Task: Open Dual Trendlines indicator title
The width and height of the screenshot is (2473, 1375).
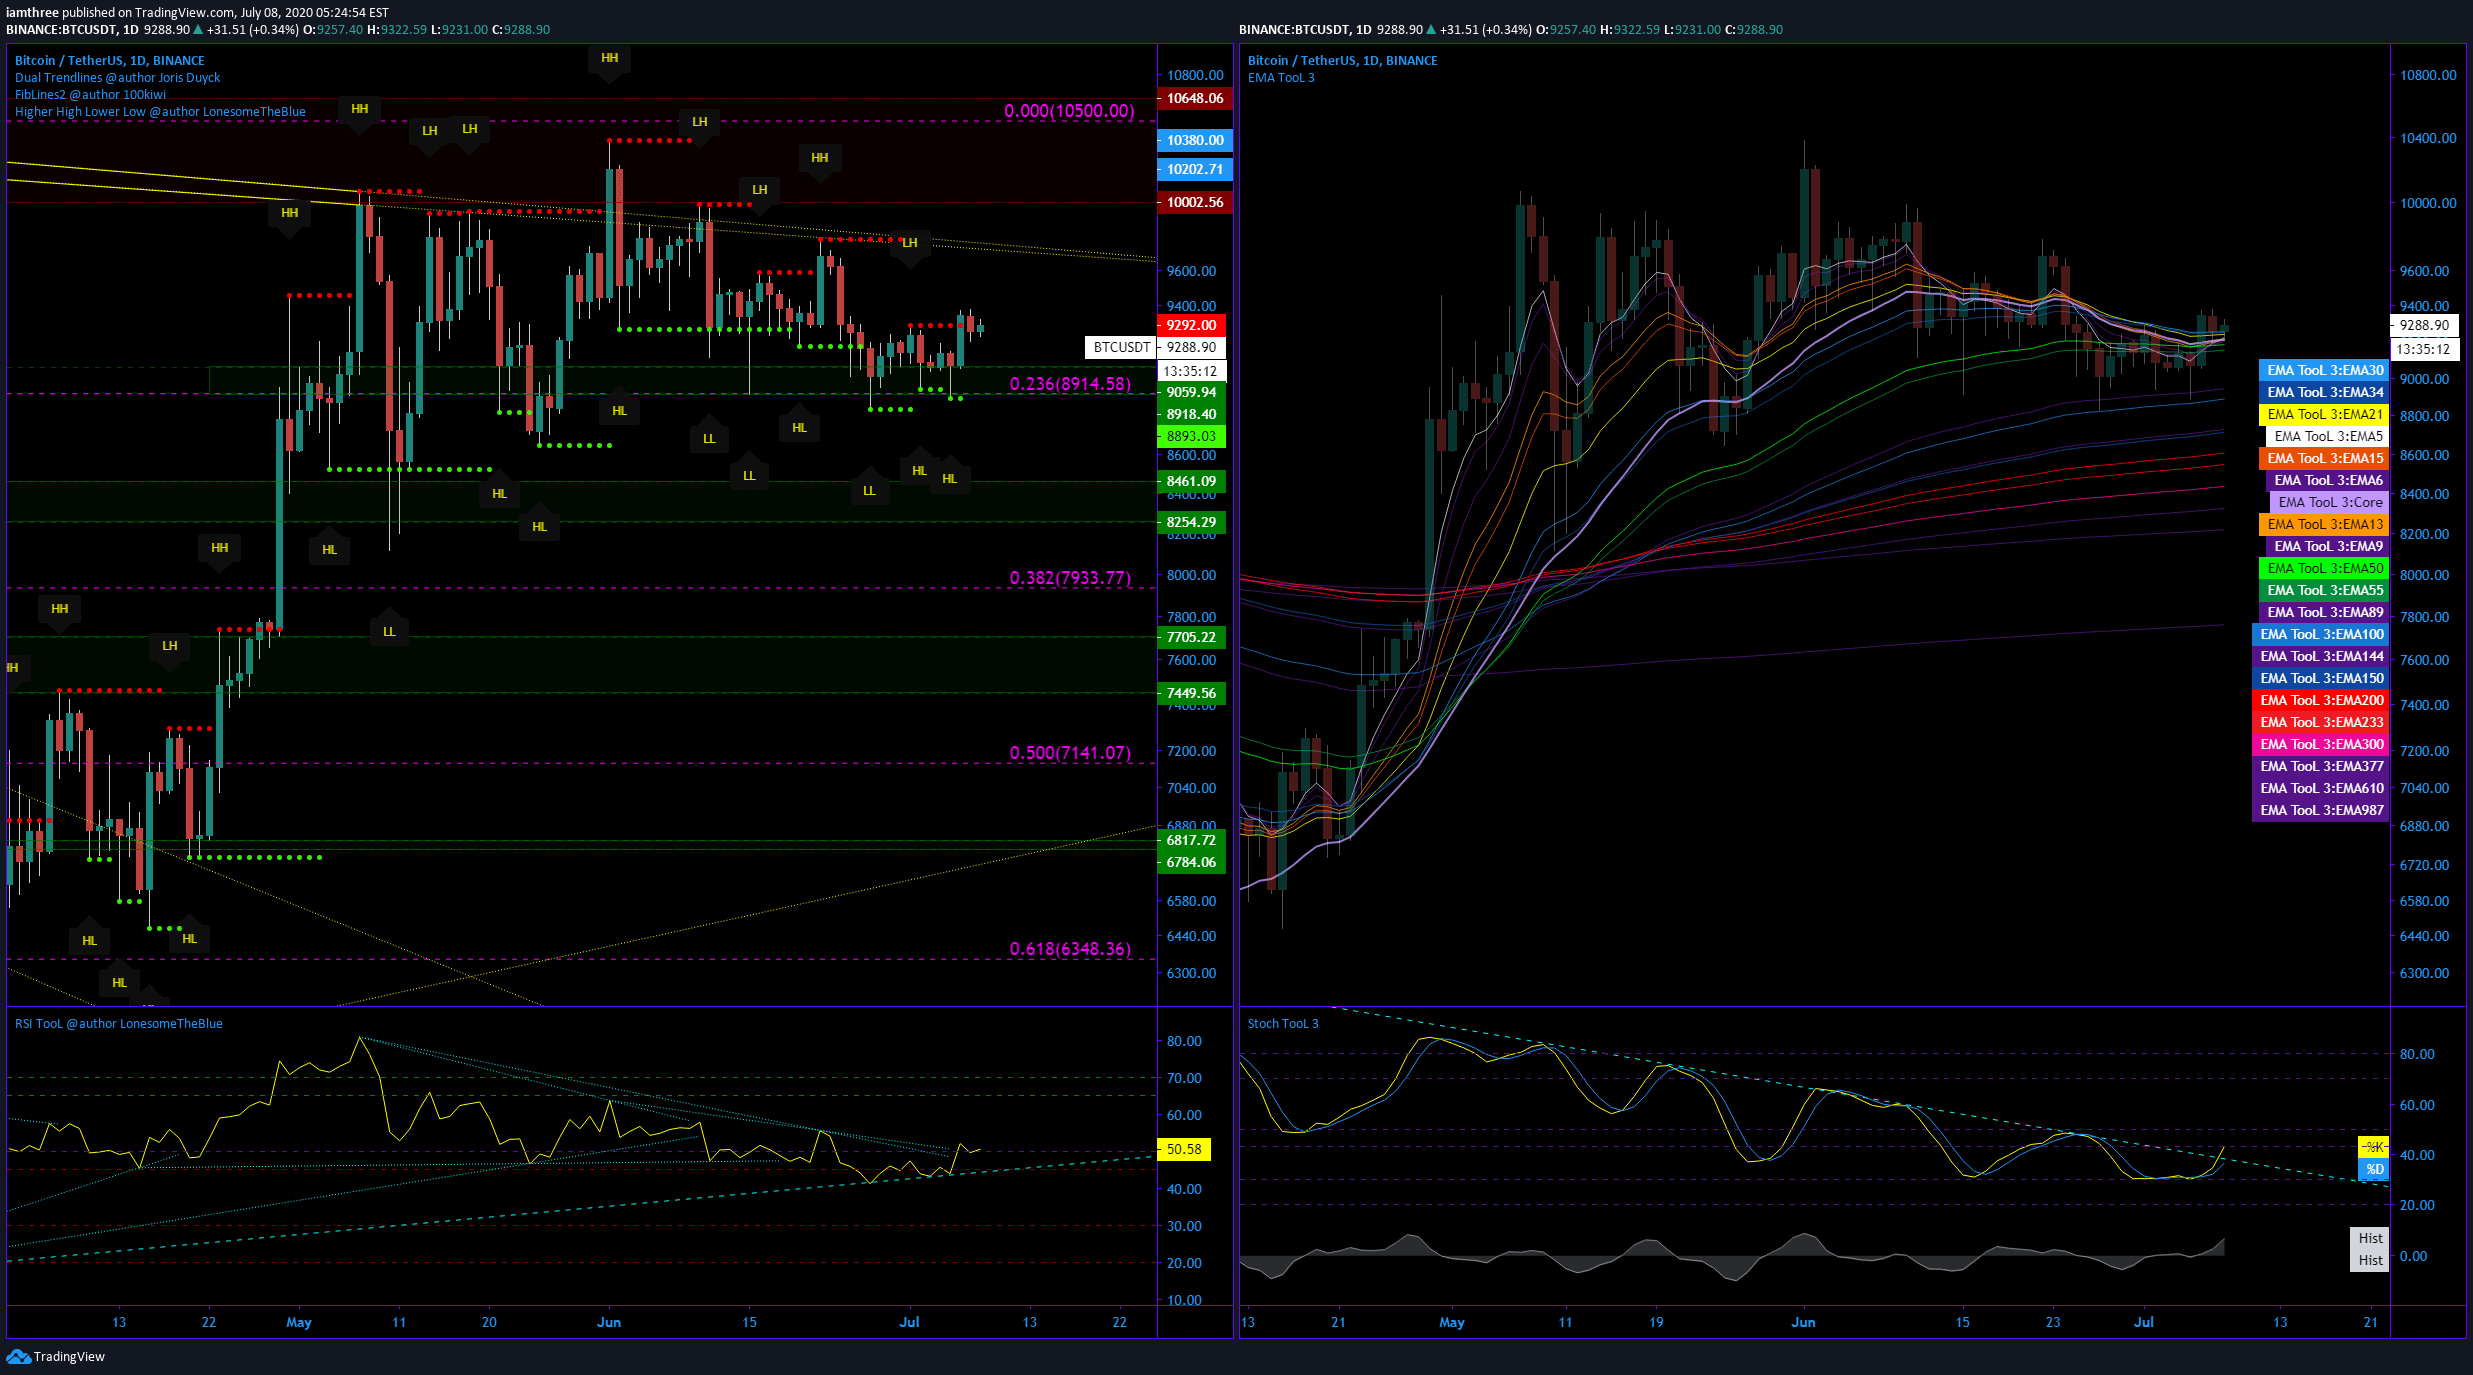Action: pyautogui.click(x=117, y=78)
